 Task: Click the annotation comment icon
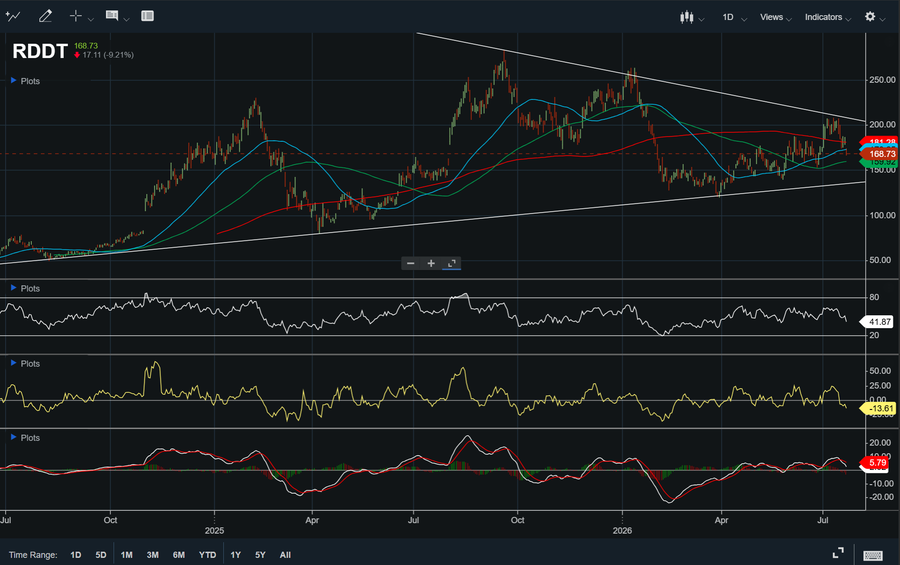point(112,16)
